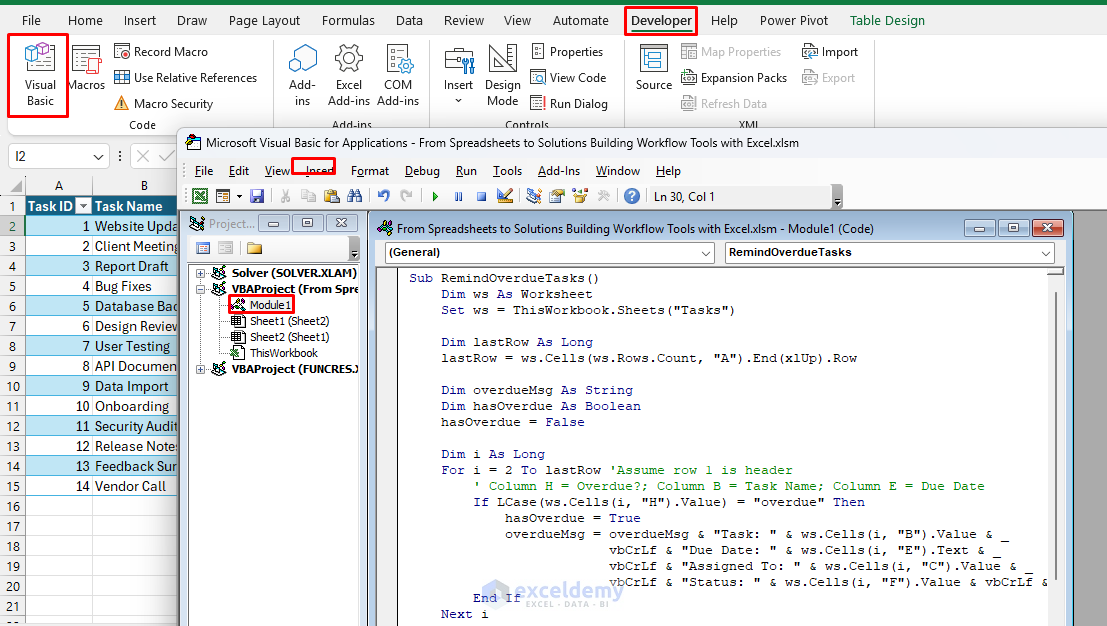Image resolution: width=1107 pixels, height=626 pixels.
Task: Select the 'Bug Fixes' cell in Excel
Action: pyautogui.click(x=135, y=287)
